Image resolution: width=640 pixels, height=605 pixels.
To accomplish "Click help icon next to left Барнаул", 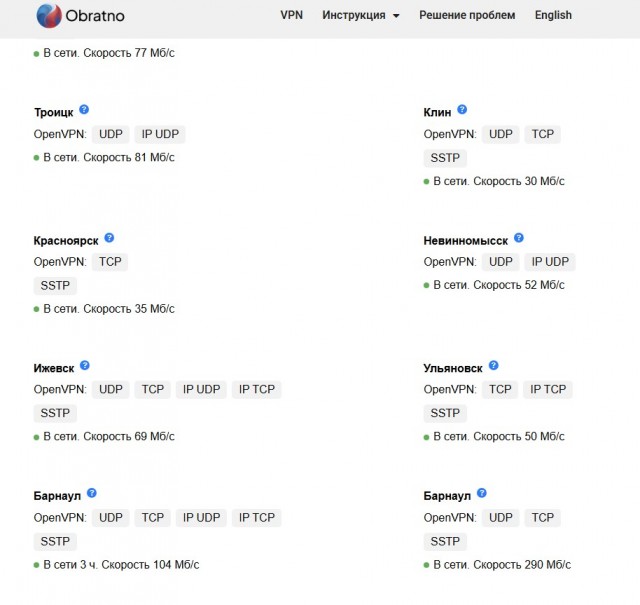I will [x=92, y=493].
